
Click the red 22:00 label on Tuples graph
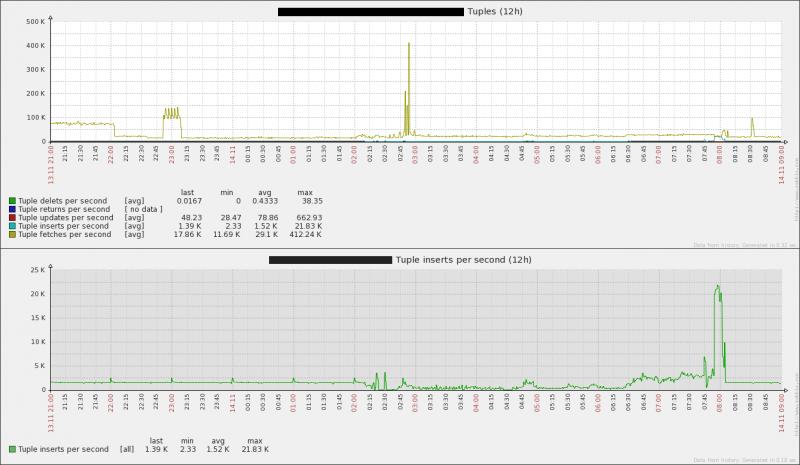[111, 154]
